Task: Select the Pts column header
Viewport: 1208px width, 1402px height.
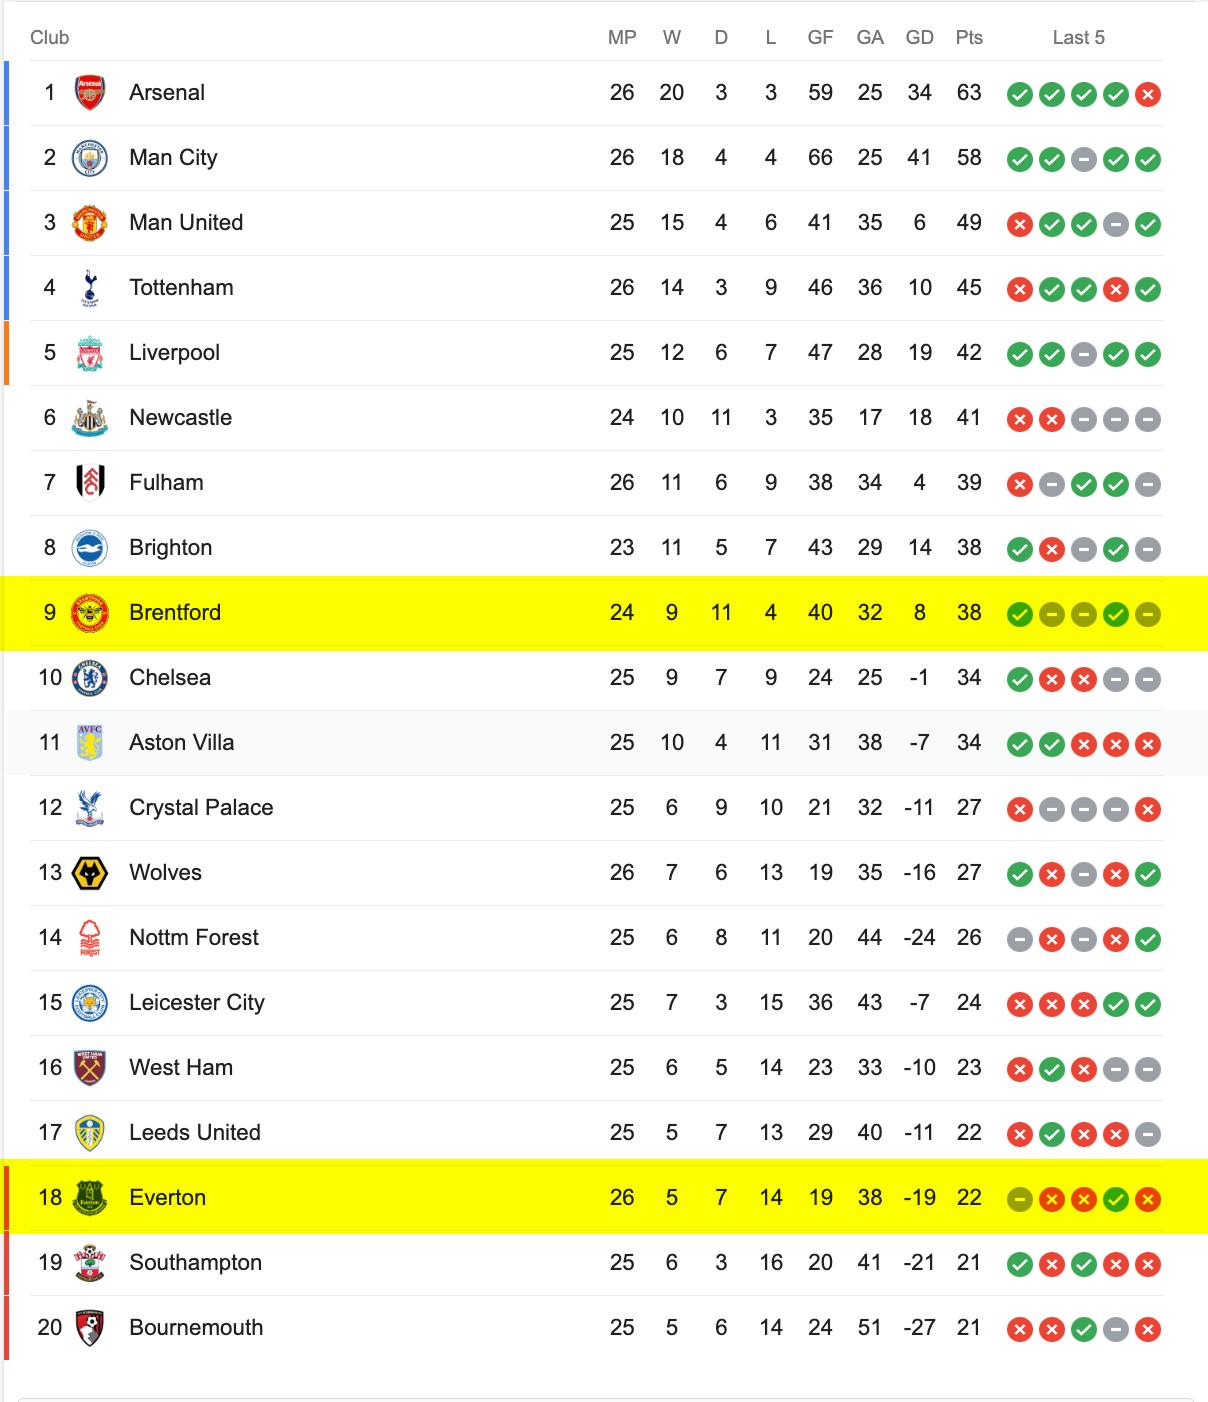Action: click(969, 38)
